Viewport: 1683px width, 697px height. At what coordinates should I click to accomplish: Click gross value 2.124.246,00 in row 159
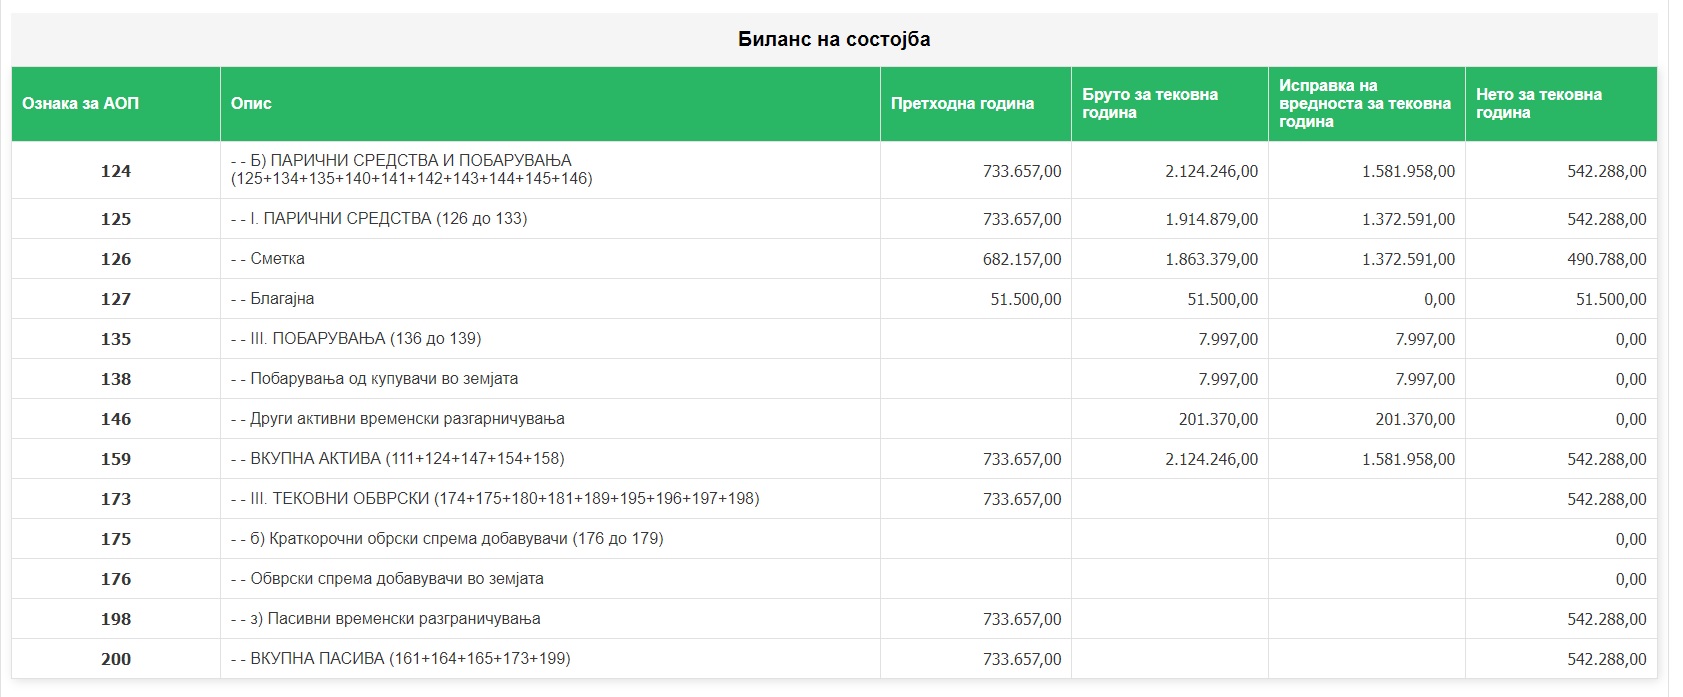[x=1211, y=459]
